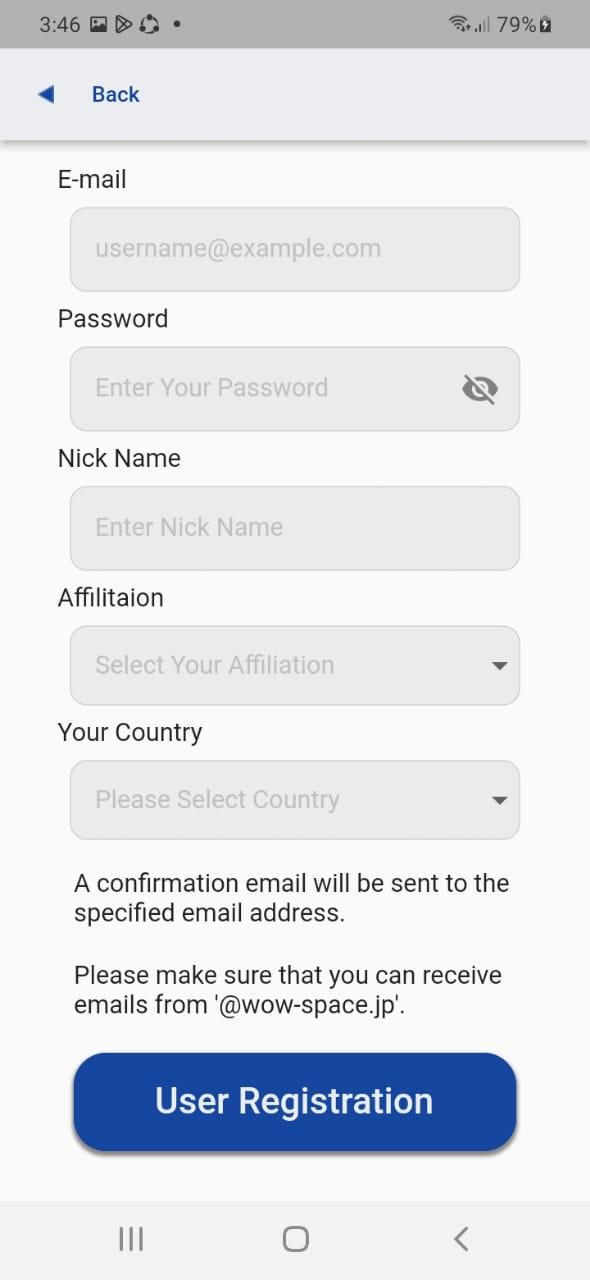
Task: Toggle password visibility eye icon
Action: point(480,389)
